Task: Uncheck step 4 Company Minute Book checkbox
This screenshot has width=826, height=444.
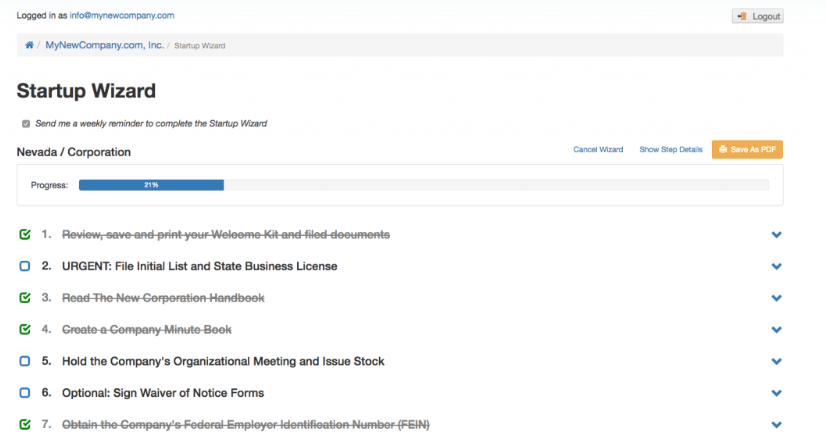Action: point(25,329)
